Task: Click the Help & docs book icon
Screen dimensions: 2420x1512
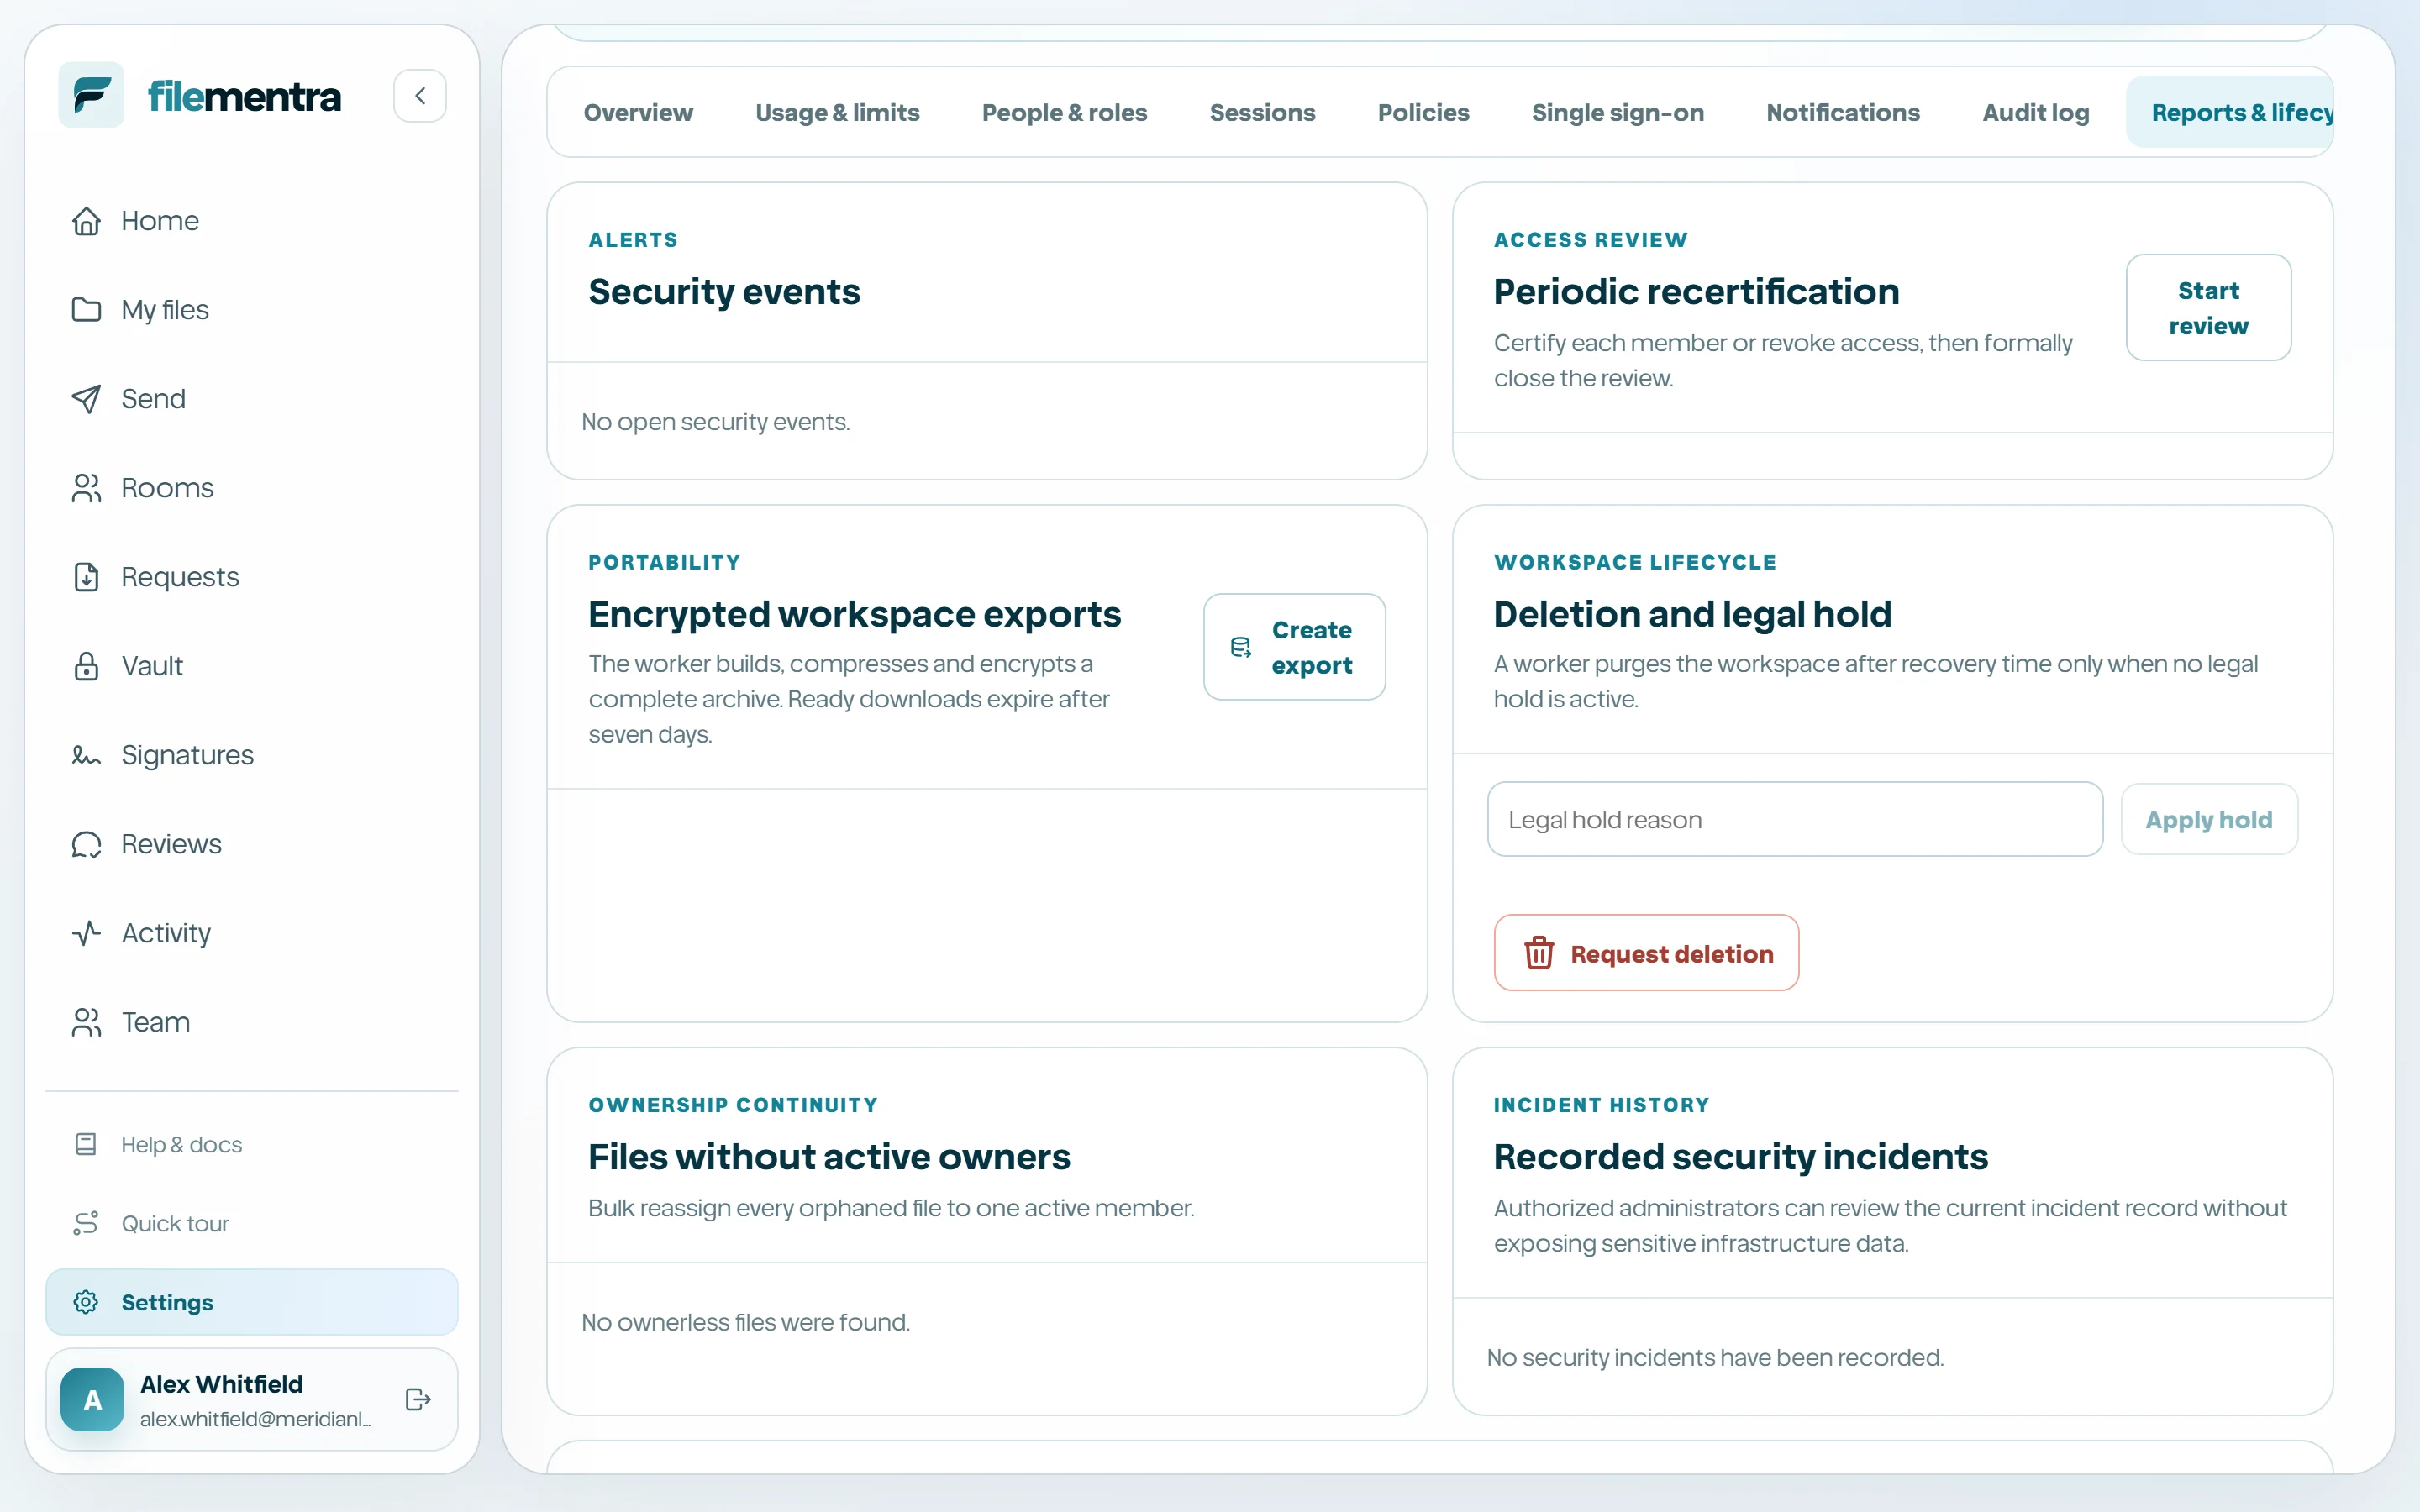Action: click(x=86, y=1144)
